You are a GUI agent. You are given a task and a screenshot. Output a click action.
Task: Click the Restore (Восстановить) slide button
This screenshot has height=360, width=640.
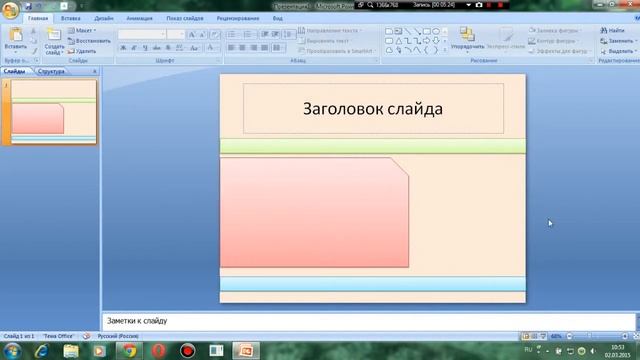[x=89, y=41]
